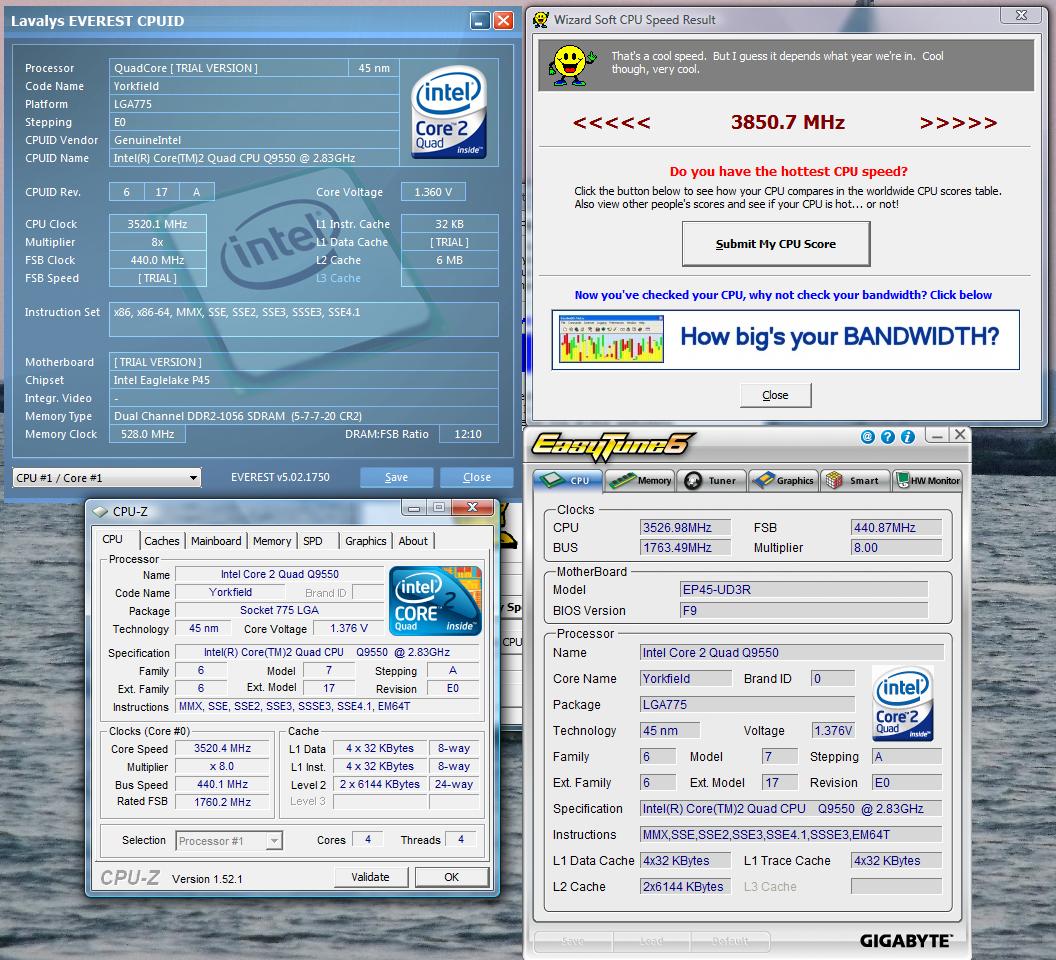Click the 440.1 MHz Bus Speed value

tap(222, 785)
